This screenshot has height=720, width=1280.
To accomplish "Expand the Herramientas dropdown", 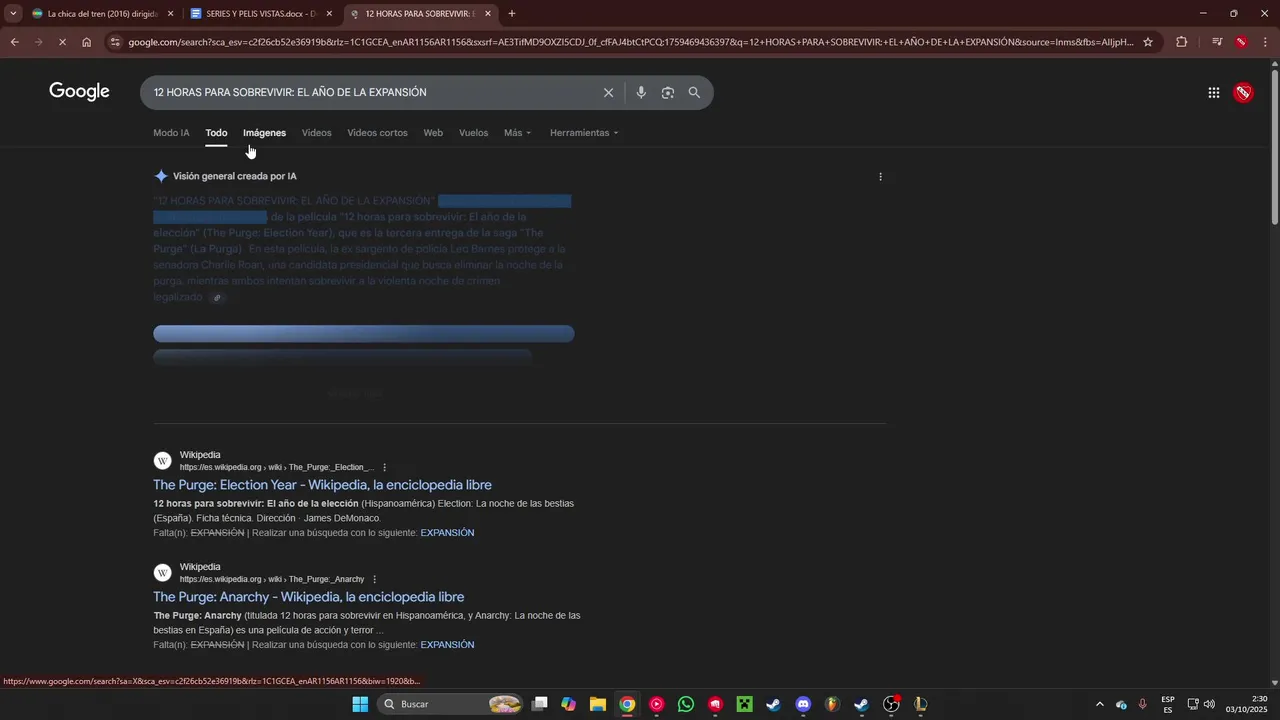I will tap(584, 133).
